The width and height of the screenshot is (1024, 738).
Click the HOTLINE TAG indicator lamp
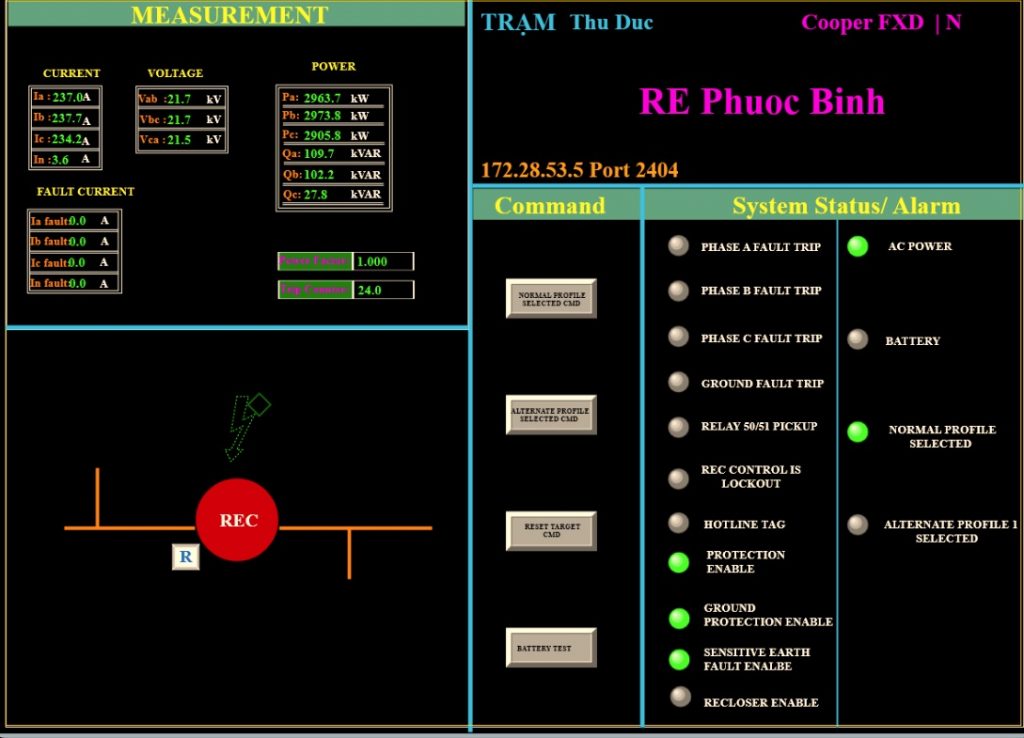[678, 523]
